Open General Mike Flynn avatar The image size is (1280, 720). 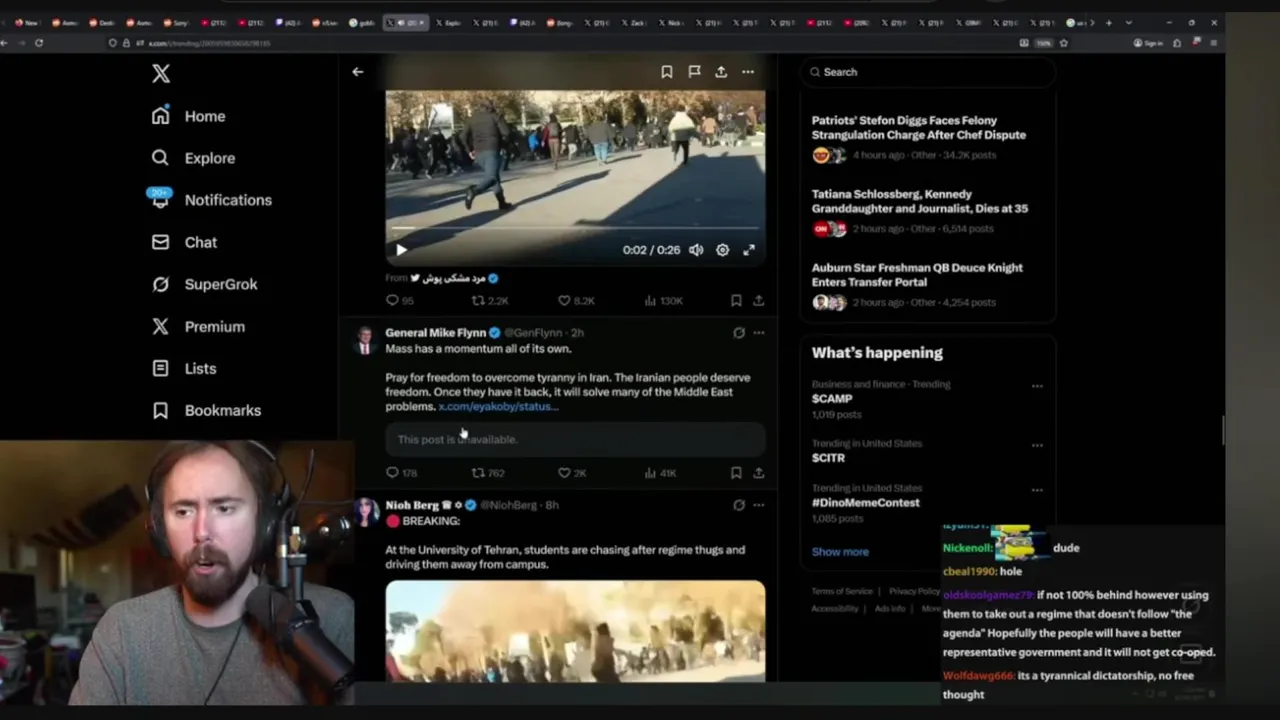366,341
